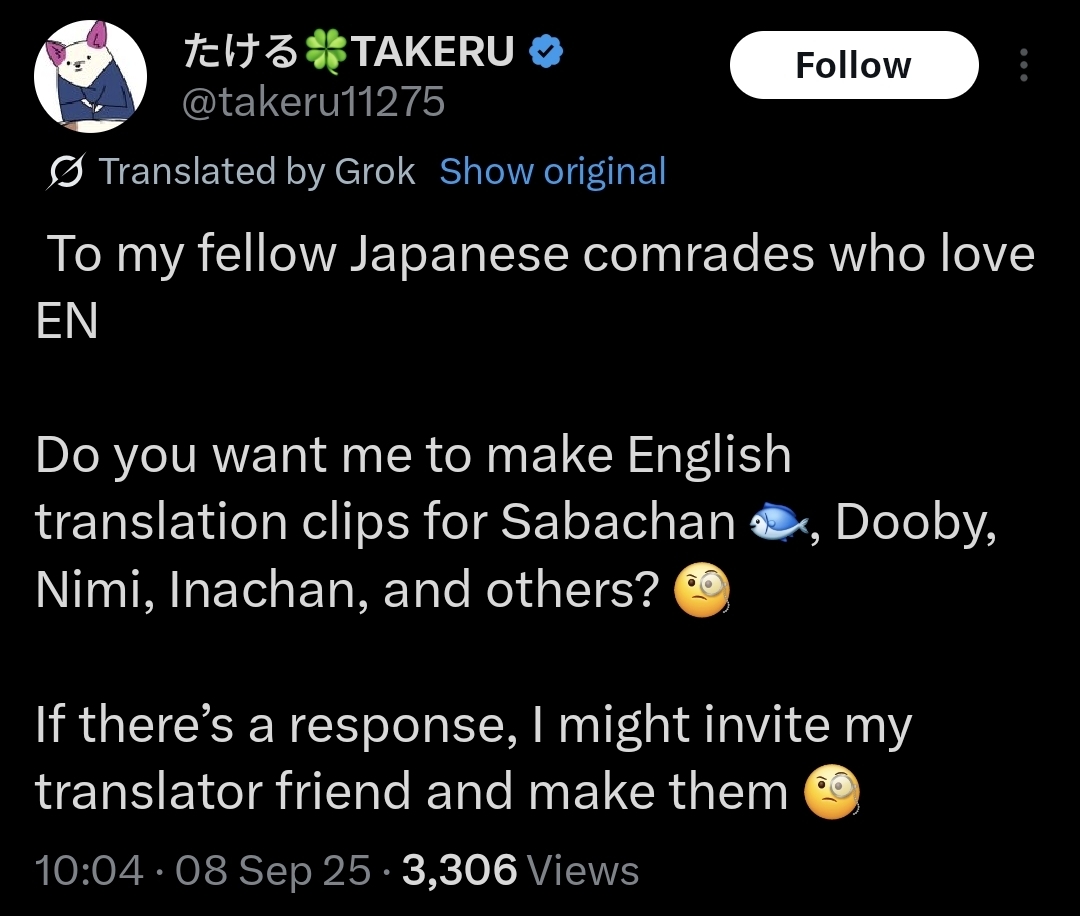Show original untranslated post text
Screen dimensions: 1080x916
click(552, 172)
